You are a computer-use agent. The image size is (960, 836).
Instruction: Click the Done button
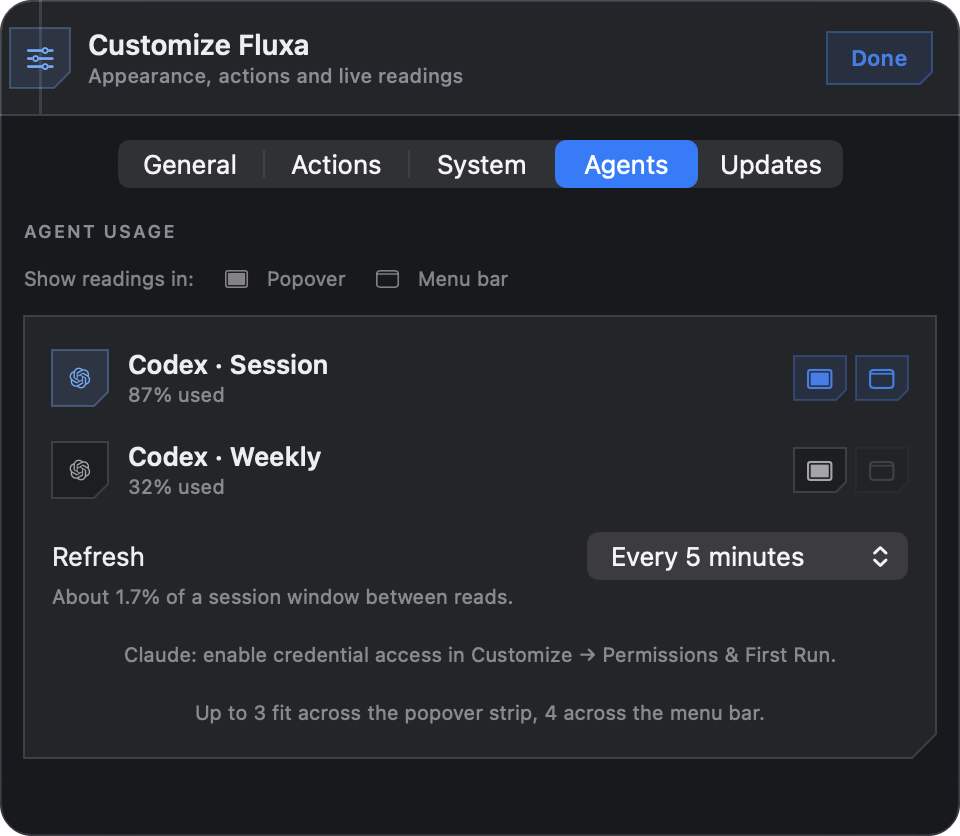879,58
